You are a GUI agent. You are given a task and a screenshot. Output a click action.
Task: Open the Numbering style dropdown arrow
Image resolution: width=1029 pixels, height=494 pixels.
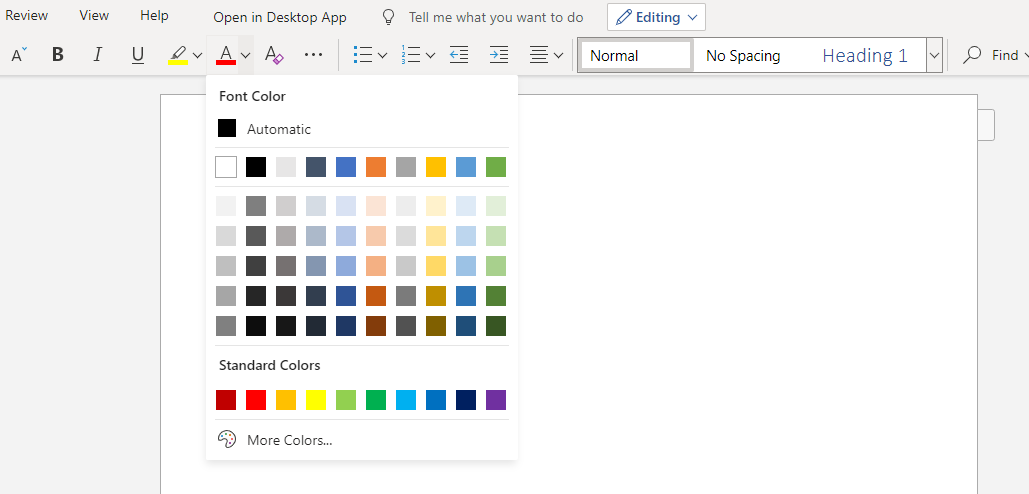tap(430, 56)
